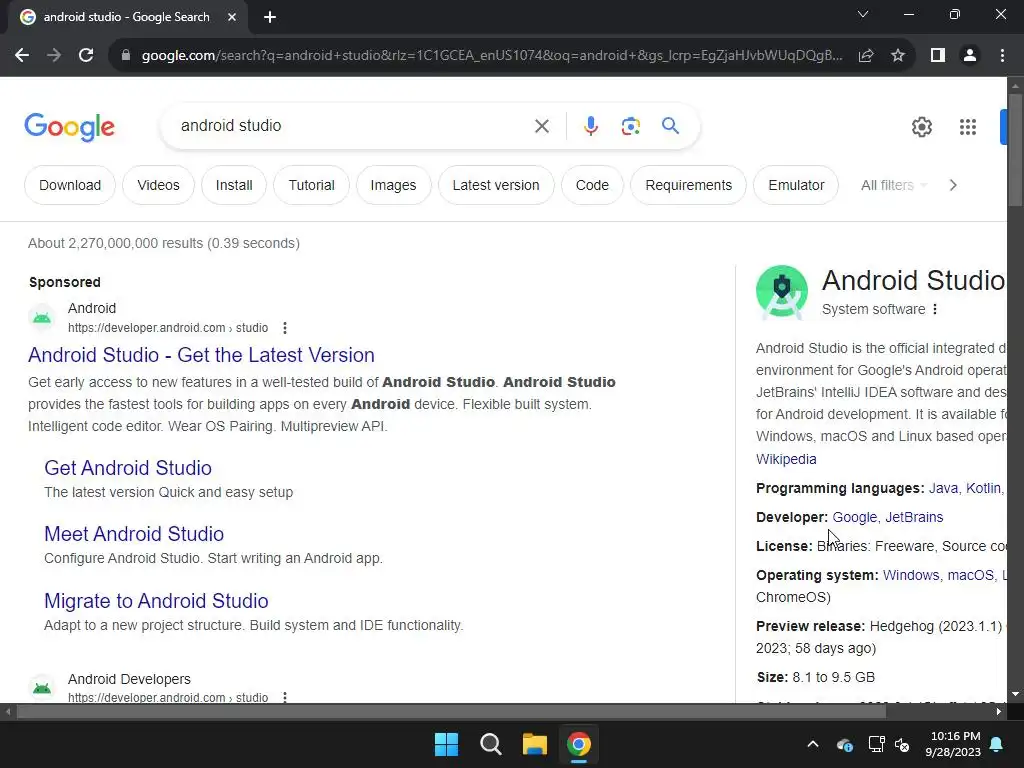Go back using the browser back arrow

(22, 56)
